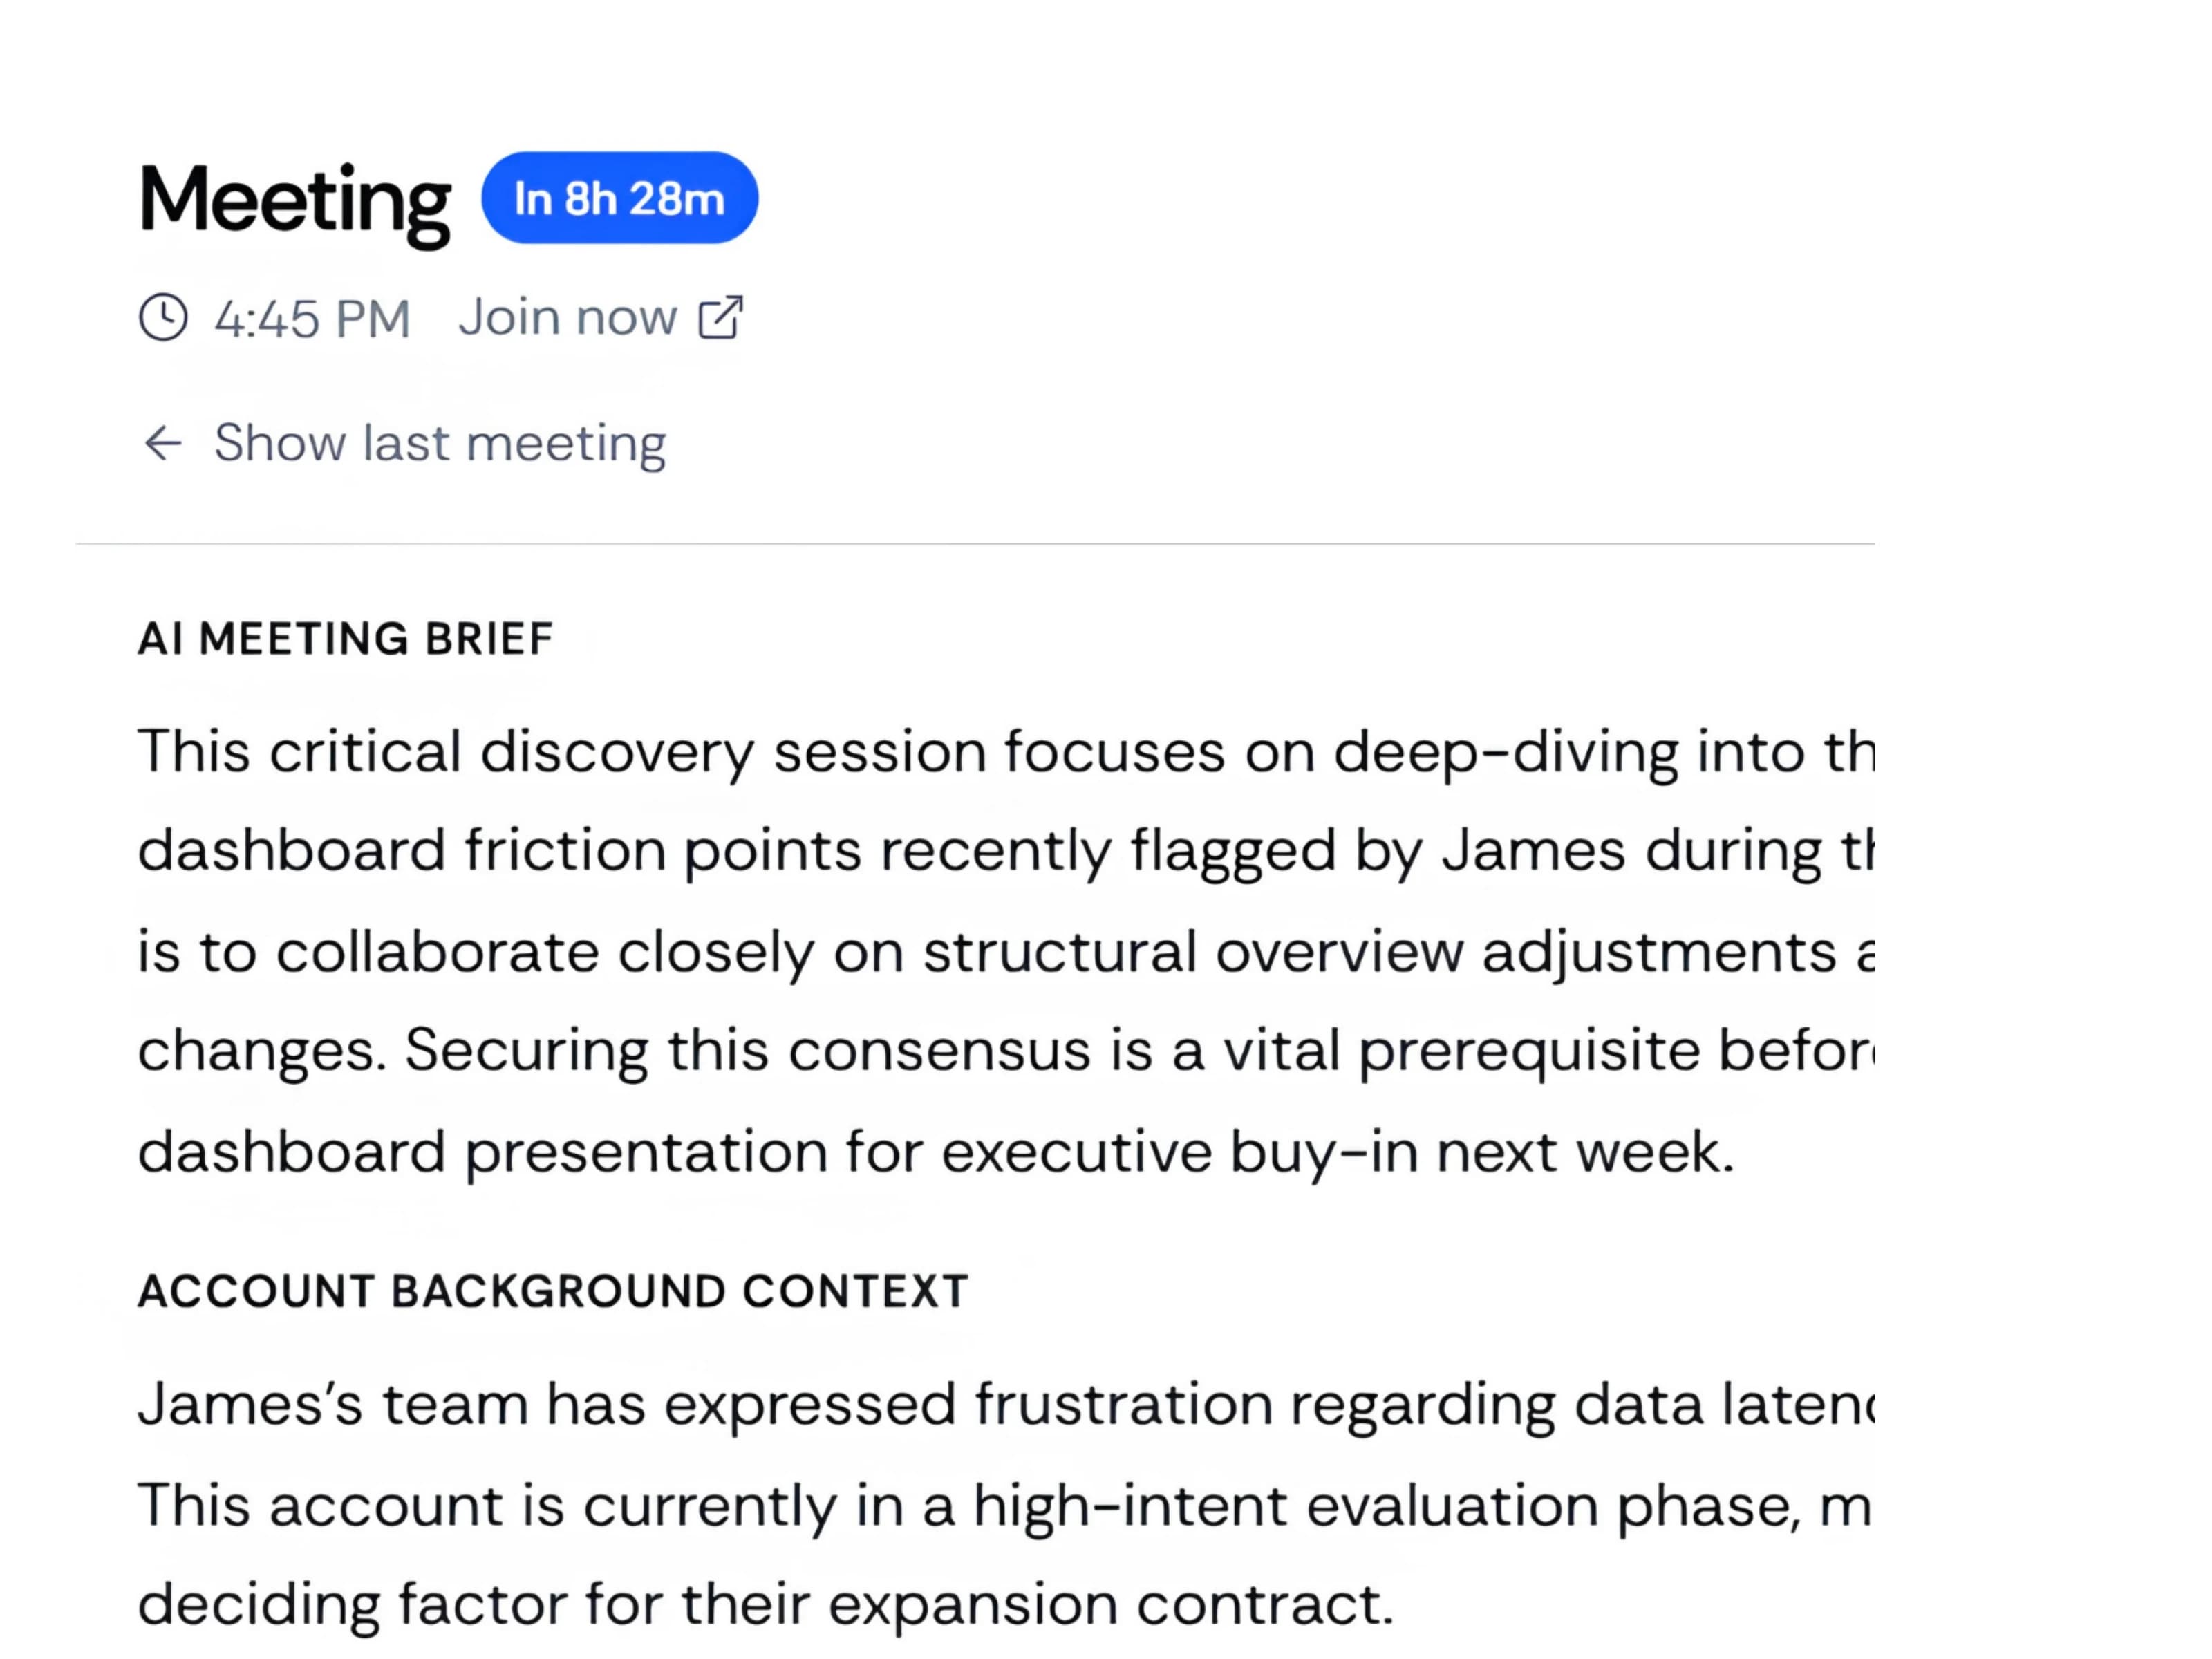2212x1659 pixels.
Task: Click the line starting This account is currently
Action: tap(1006, 1504)
